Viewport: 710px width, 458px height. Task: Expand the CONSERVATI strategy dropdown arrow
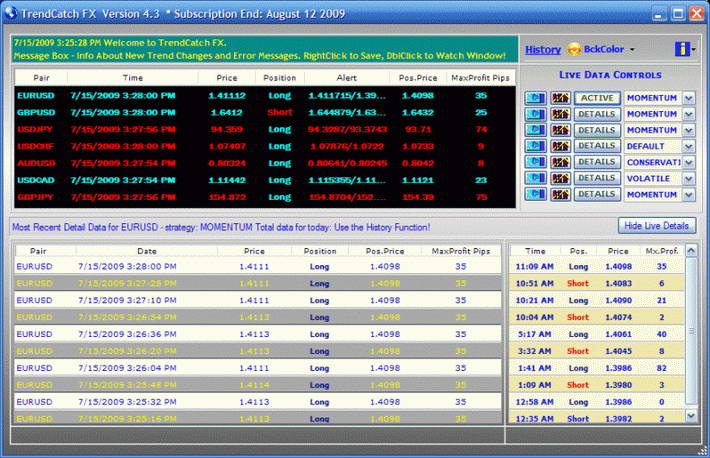[x=689, y=162]
